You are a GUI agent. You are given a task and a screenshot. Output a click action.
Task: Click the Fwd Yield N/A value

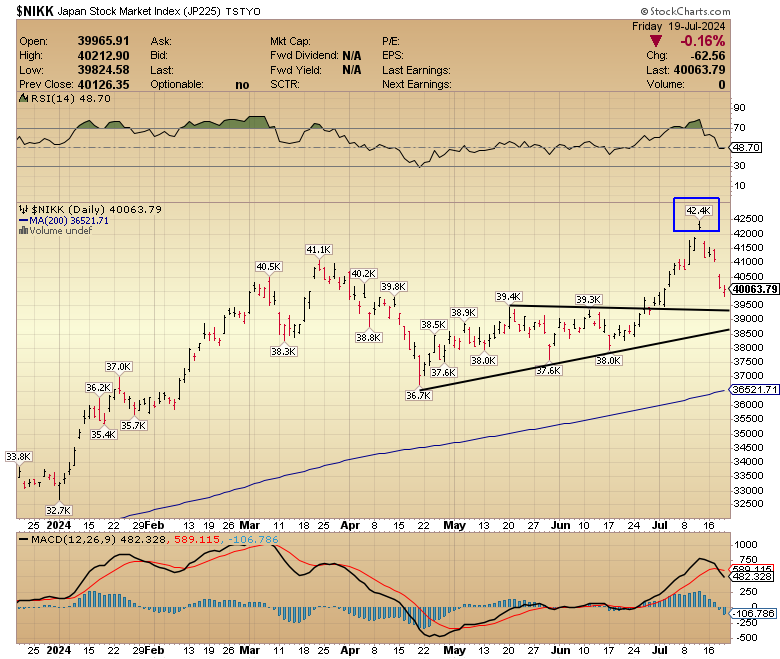[x=352, y=70]
